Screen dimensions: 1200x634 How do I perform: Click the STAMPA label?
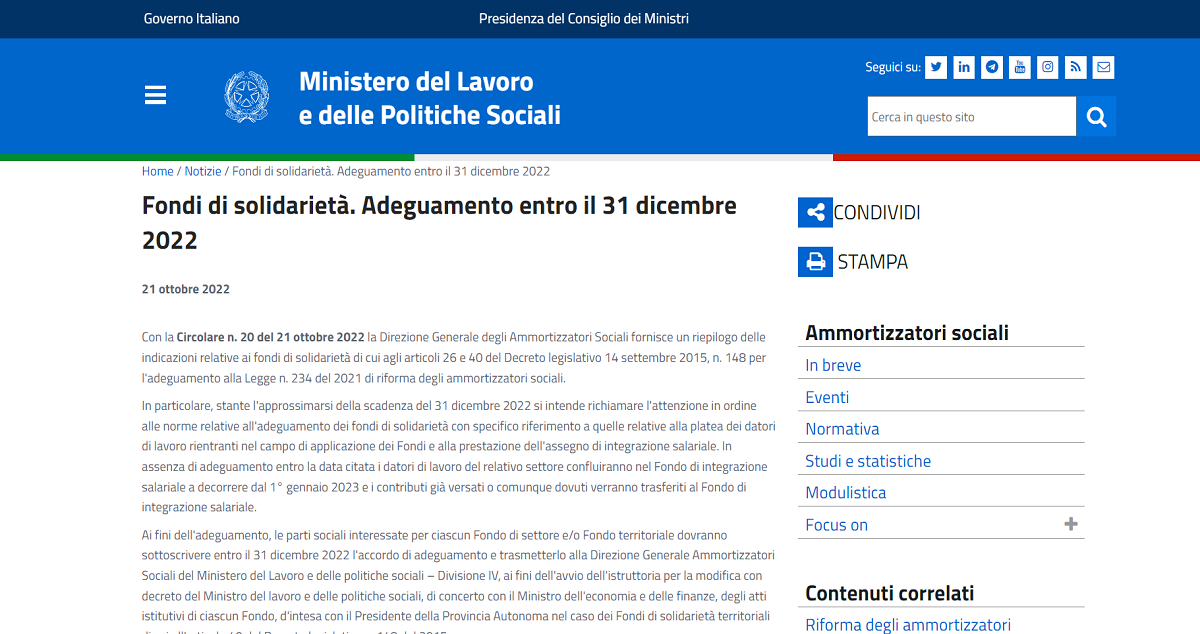pos(873,262)
